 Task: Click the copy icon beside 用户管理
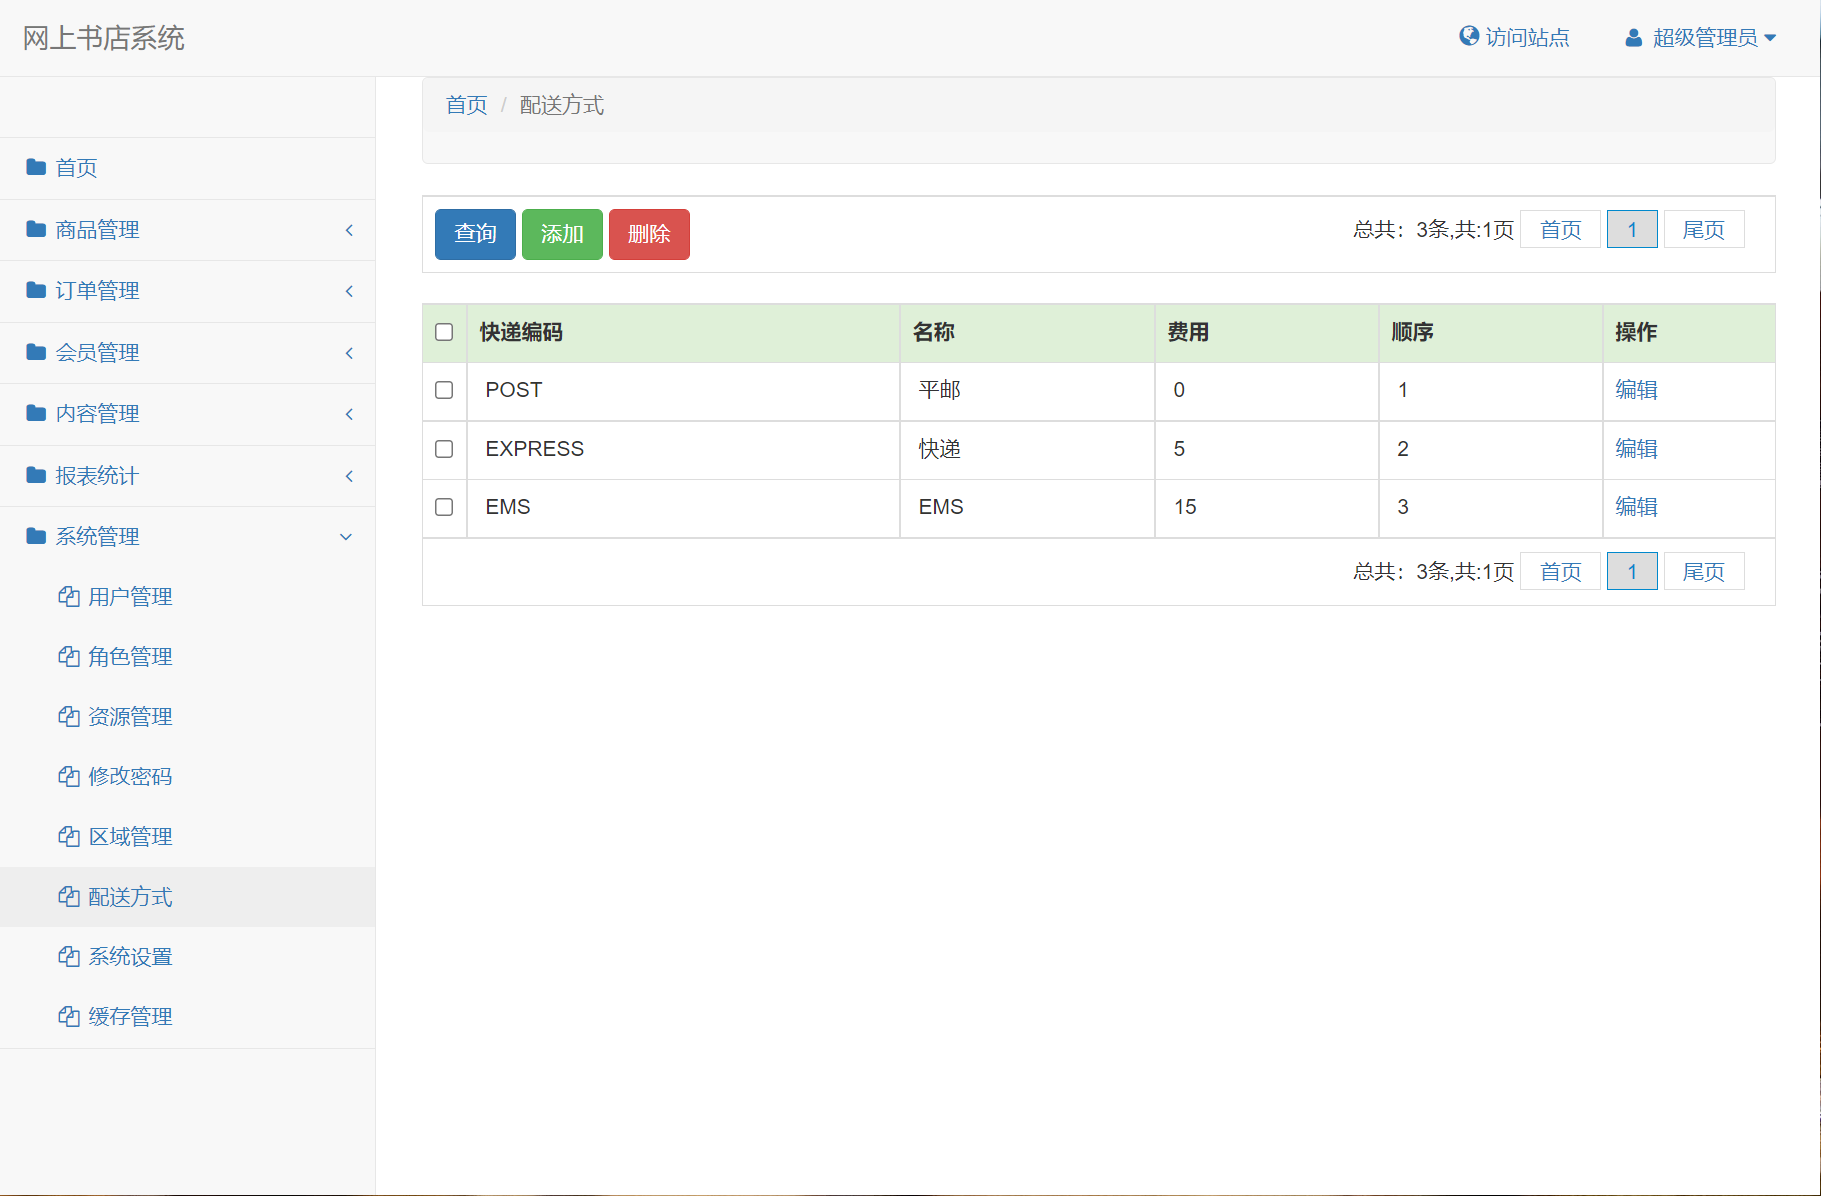pyautogui.click(x=69, y=597)
